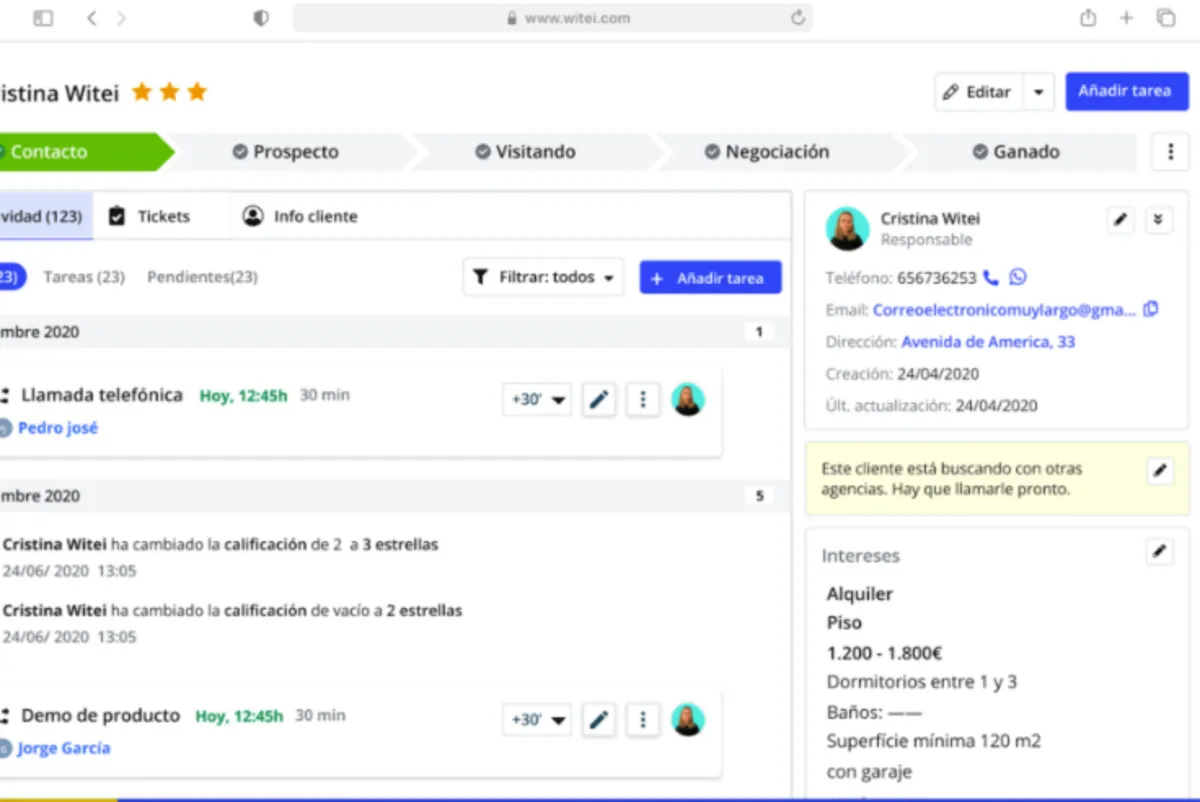Image resolution: width=1200 pixels, height=802 pixels.
Task: Click the Llamada telefónica task title
Action: 102,395
